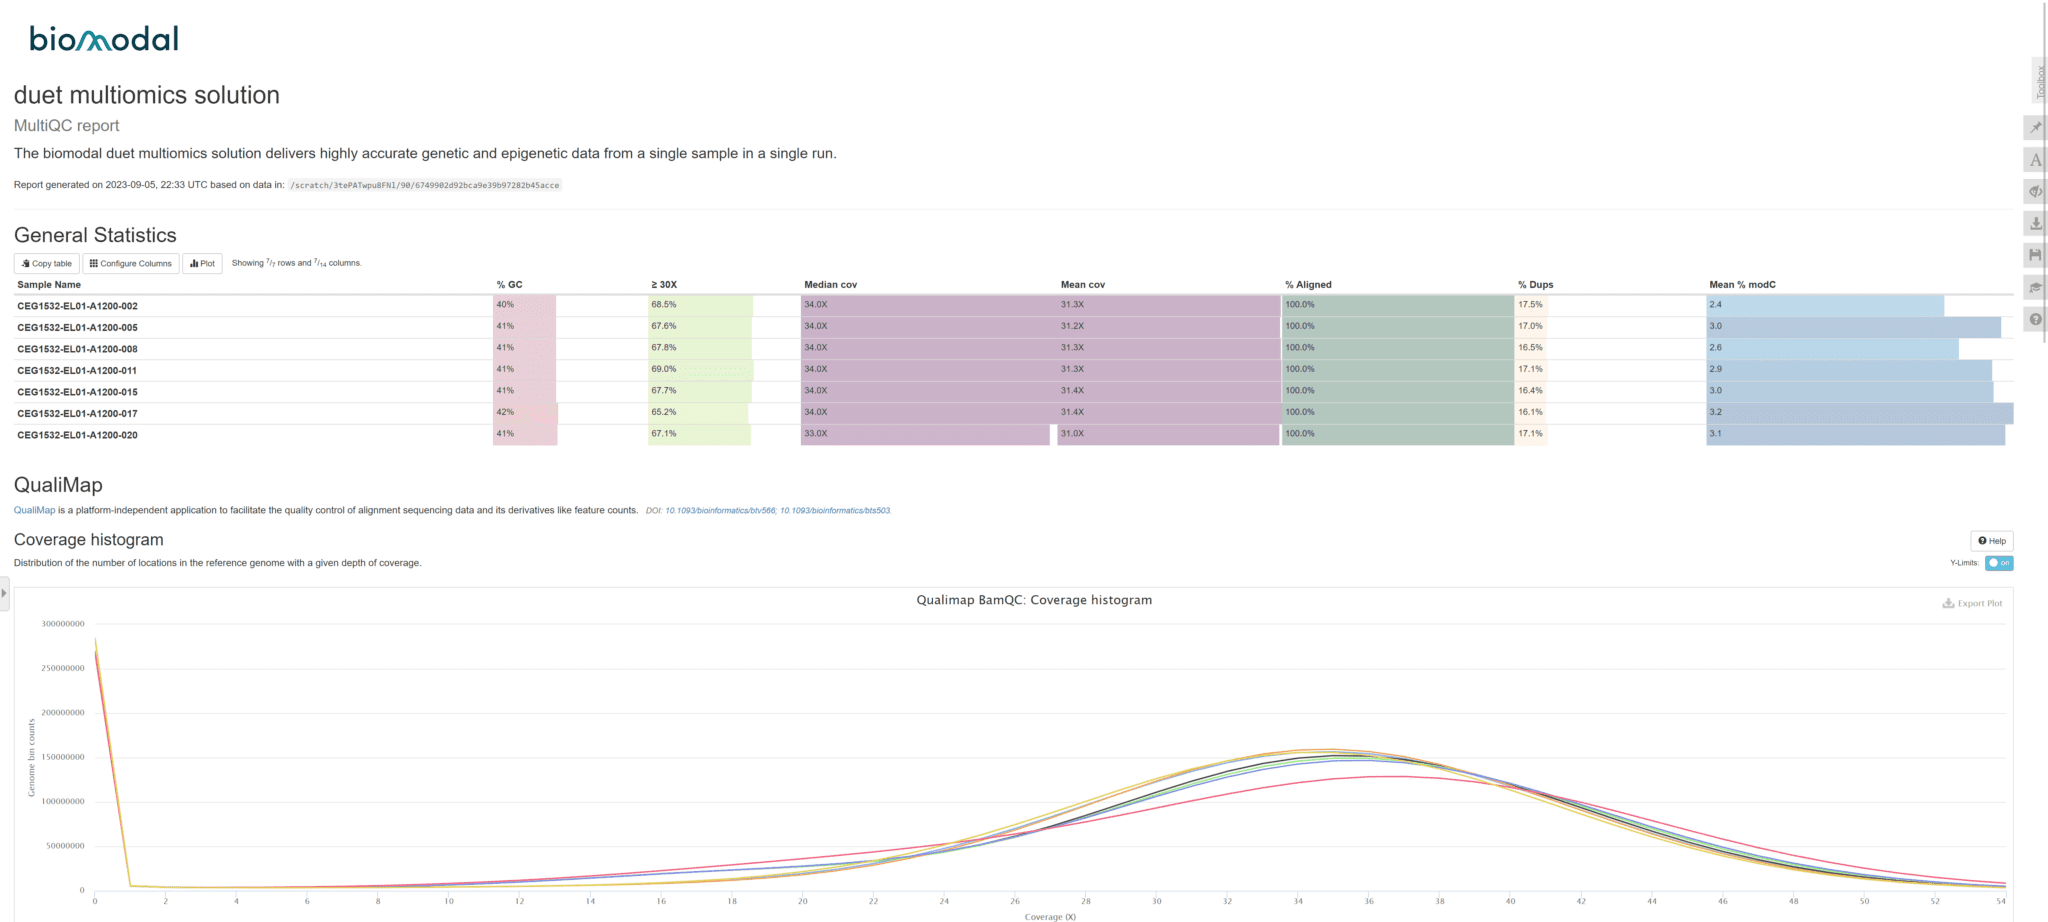
Task: Toggle the Plot view of General Statistics
Action: [x=202, y=263]
